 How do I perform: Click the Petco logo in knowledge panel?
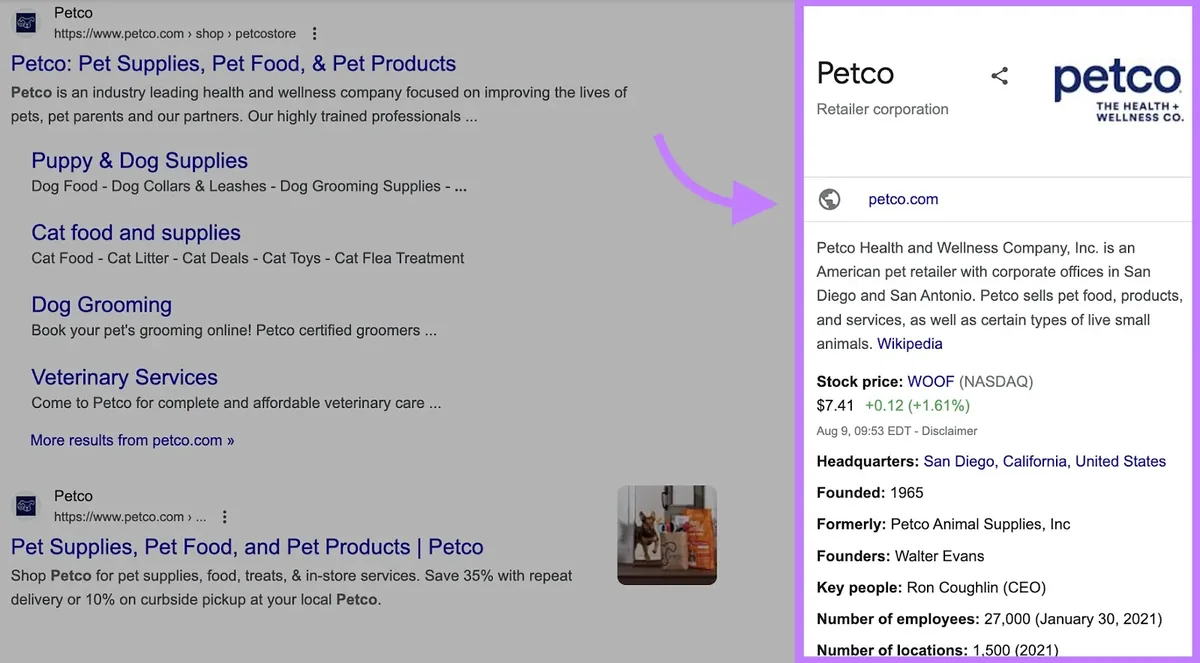1119,91
